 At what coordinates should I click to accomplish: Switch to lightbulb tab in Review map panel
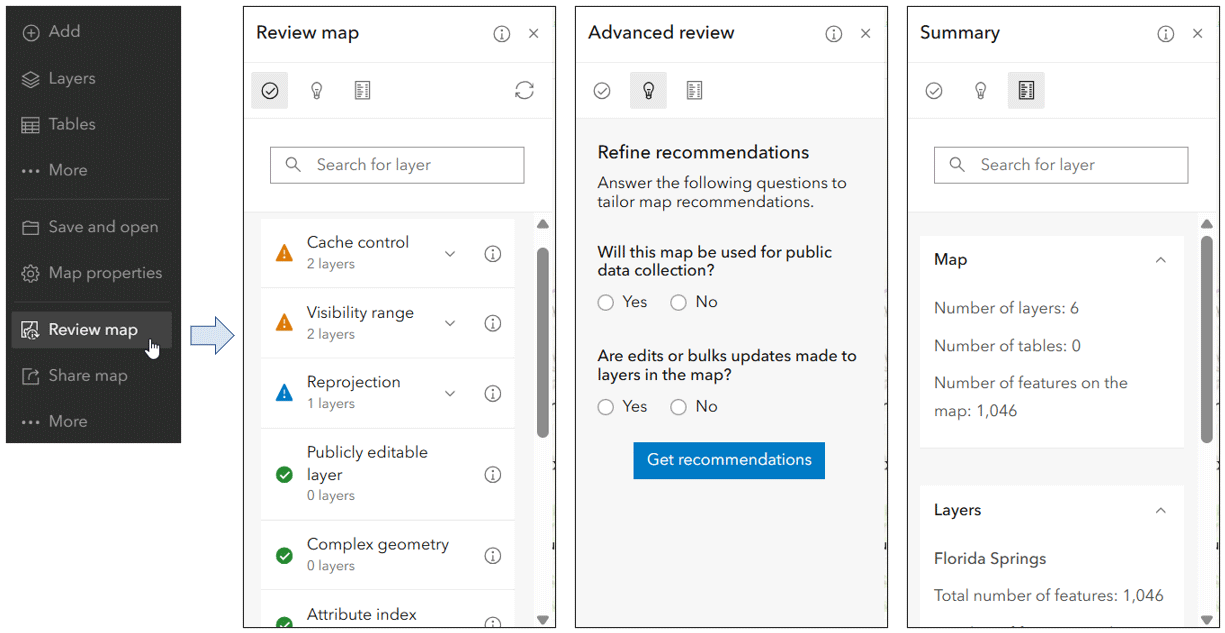(317, 91)
